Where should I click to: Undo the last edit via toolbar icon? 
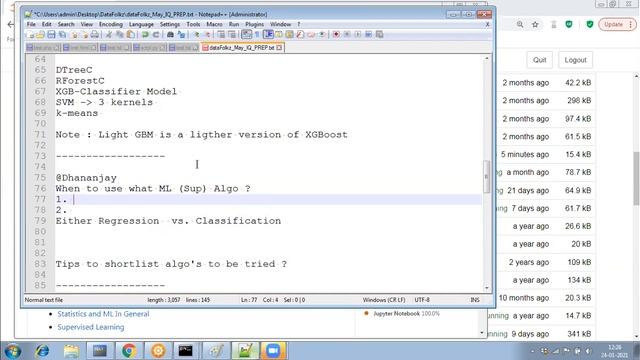point(144,35)
